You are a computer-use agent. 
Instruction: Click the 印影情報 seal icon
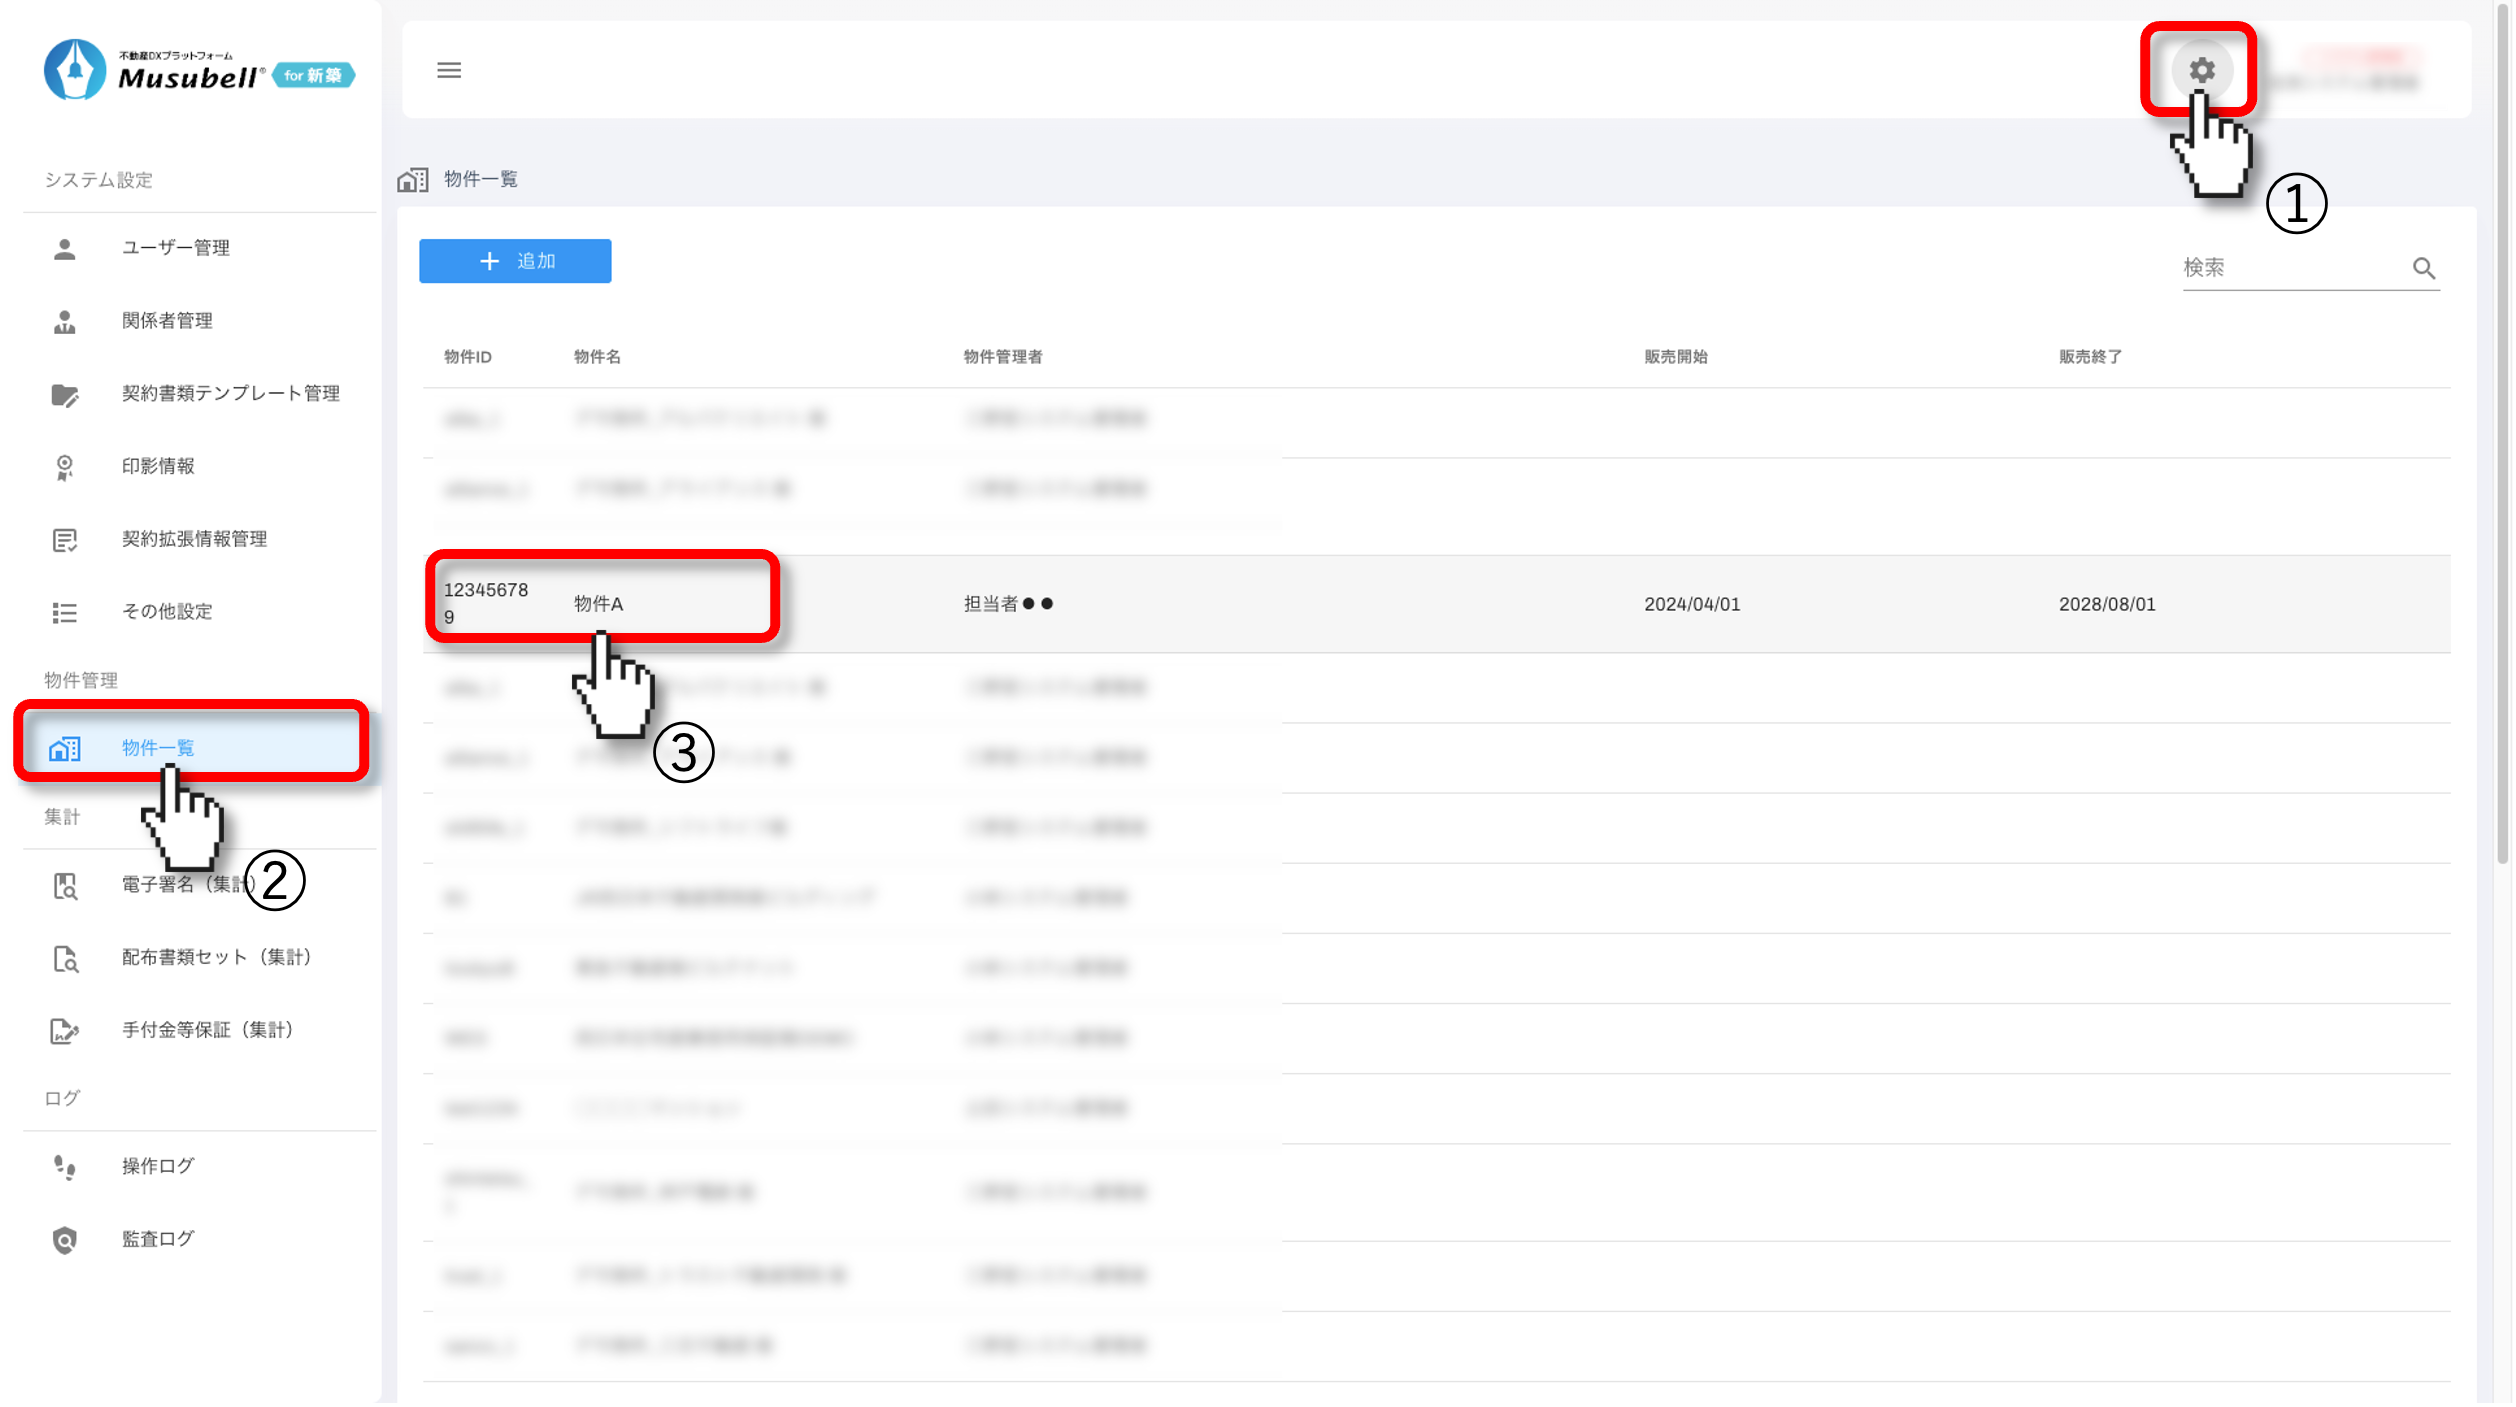point(65,467)
